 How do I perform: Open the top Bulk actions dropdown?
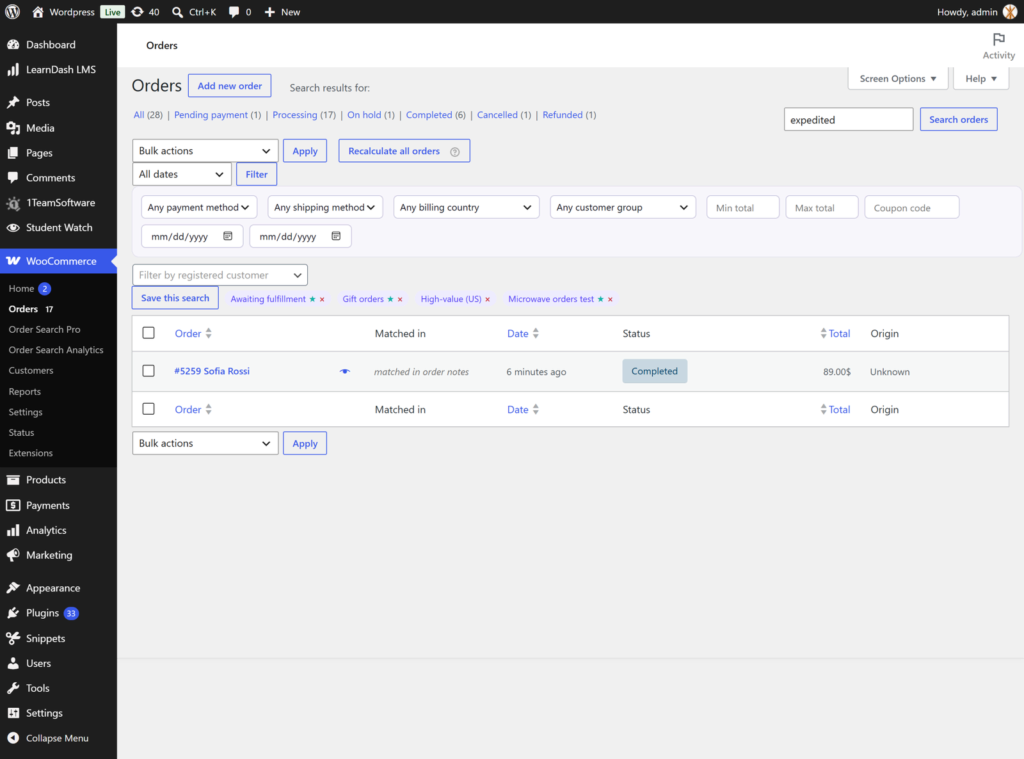[x=205, y=151]
